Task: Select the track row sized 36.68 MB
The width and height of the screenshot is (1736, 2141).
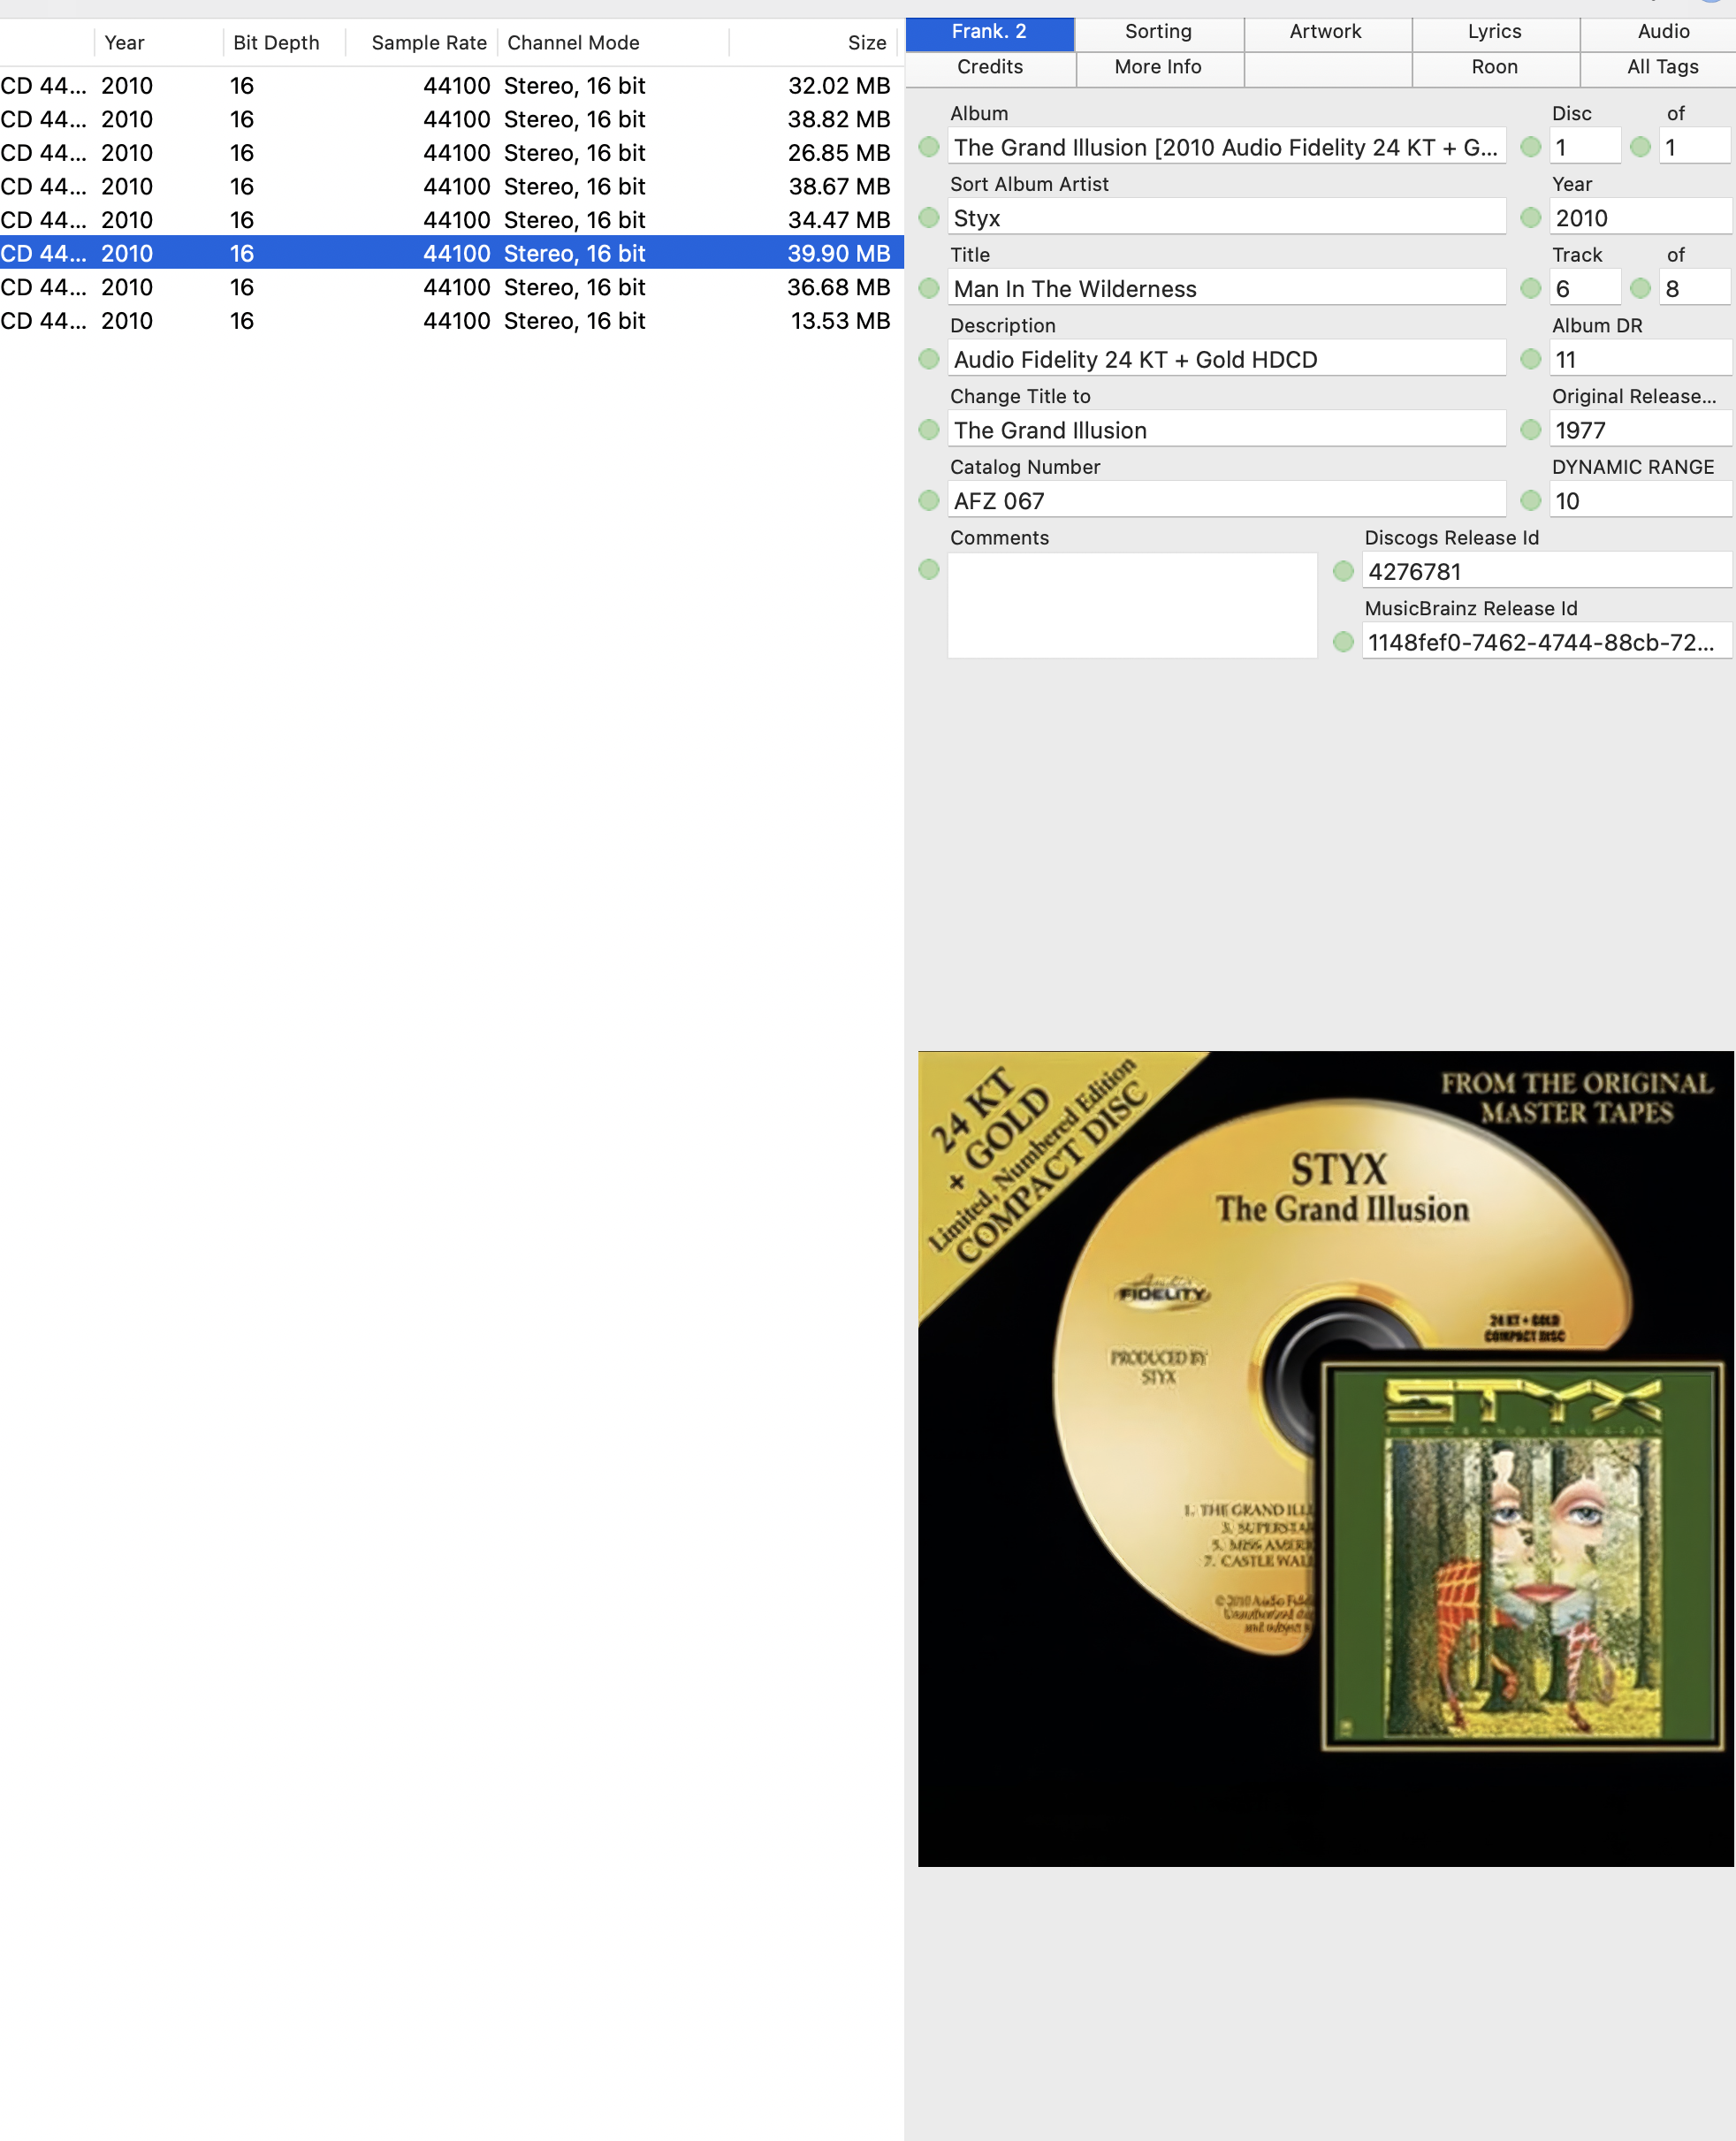Action: click(452, 287)
